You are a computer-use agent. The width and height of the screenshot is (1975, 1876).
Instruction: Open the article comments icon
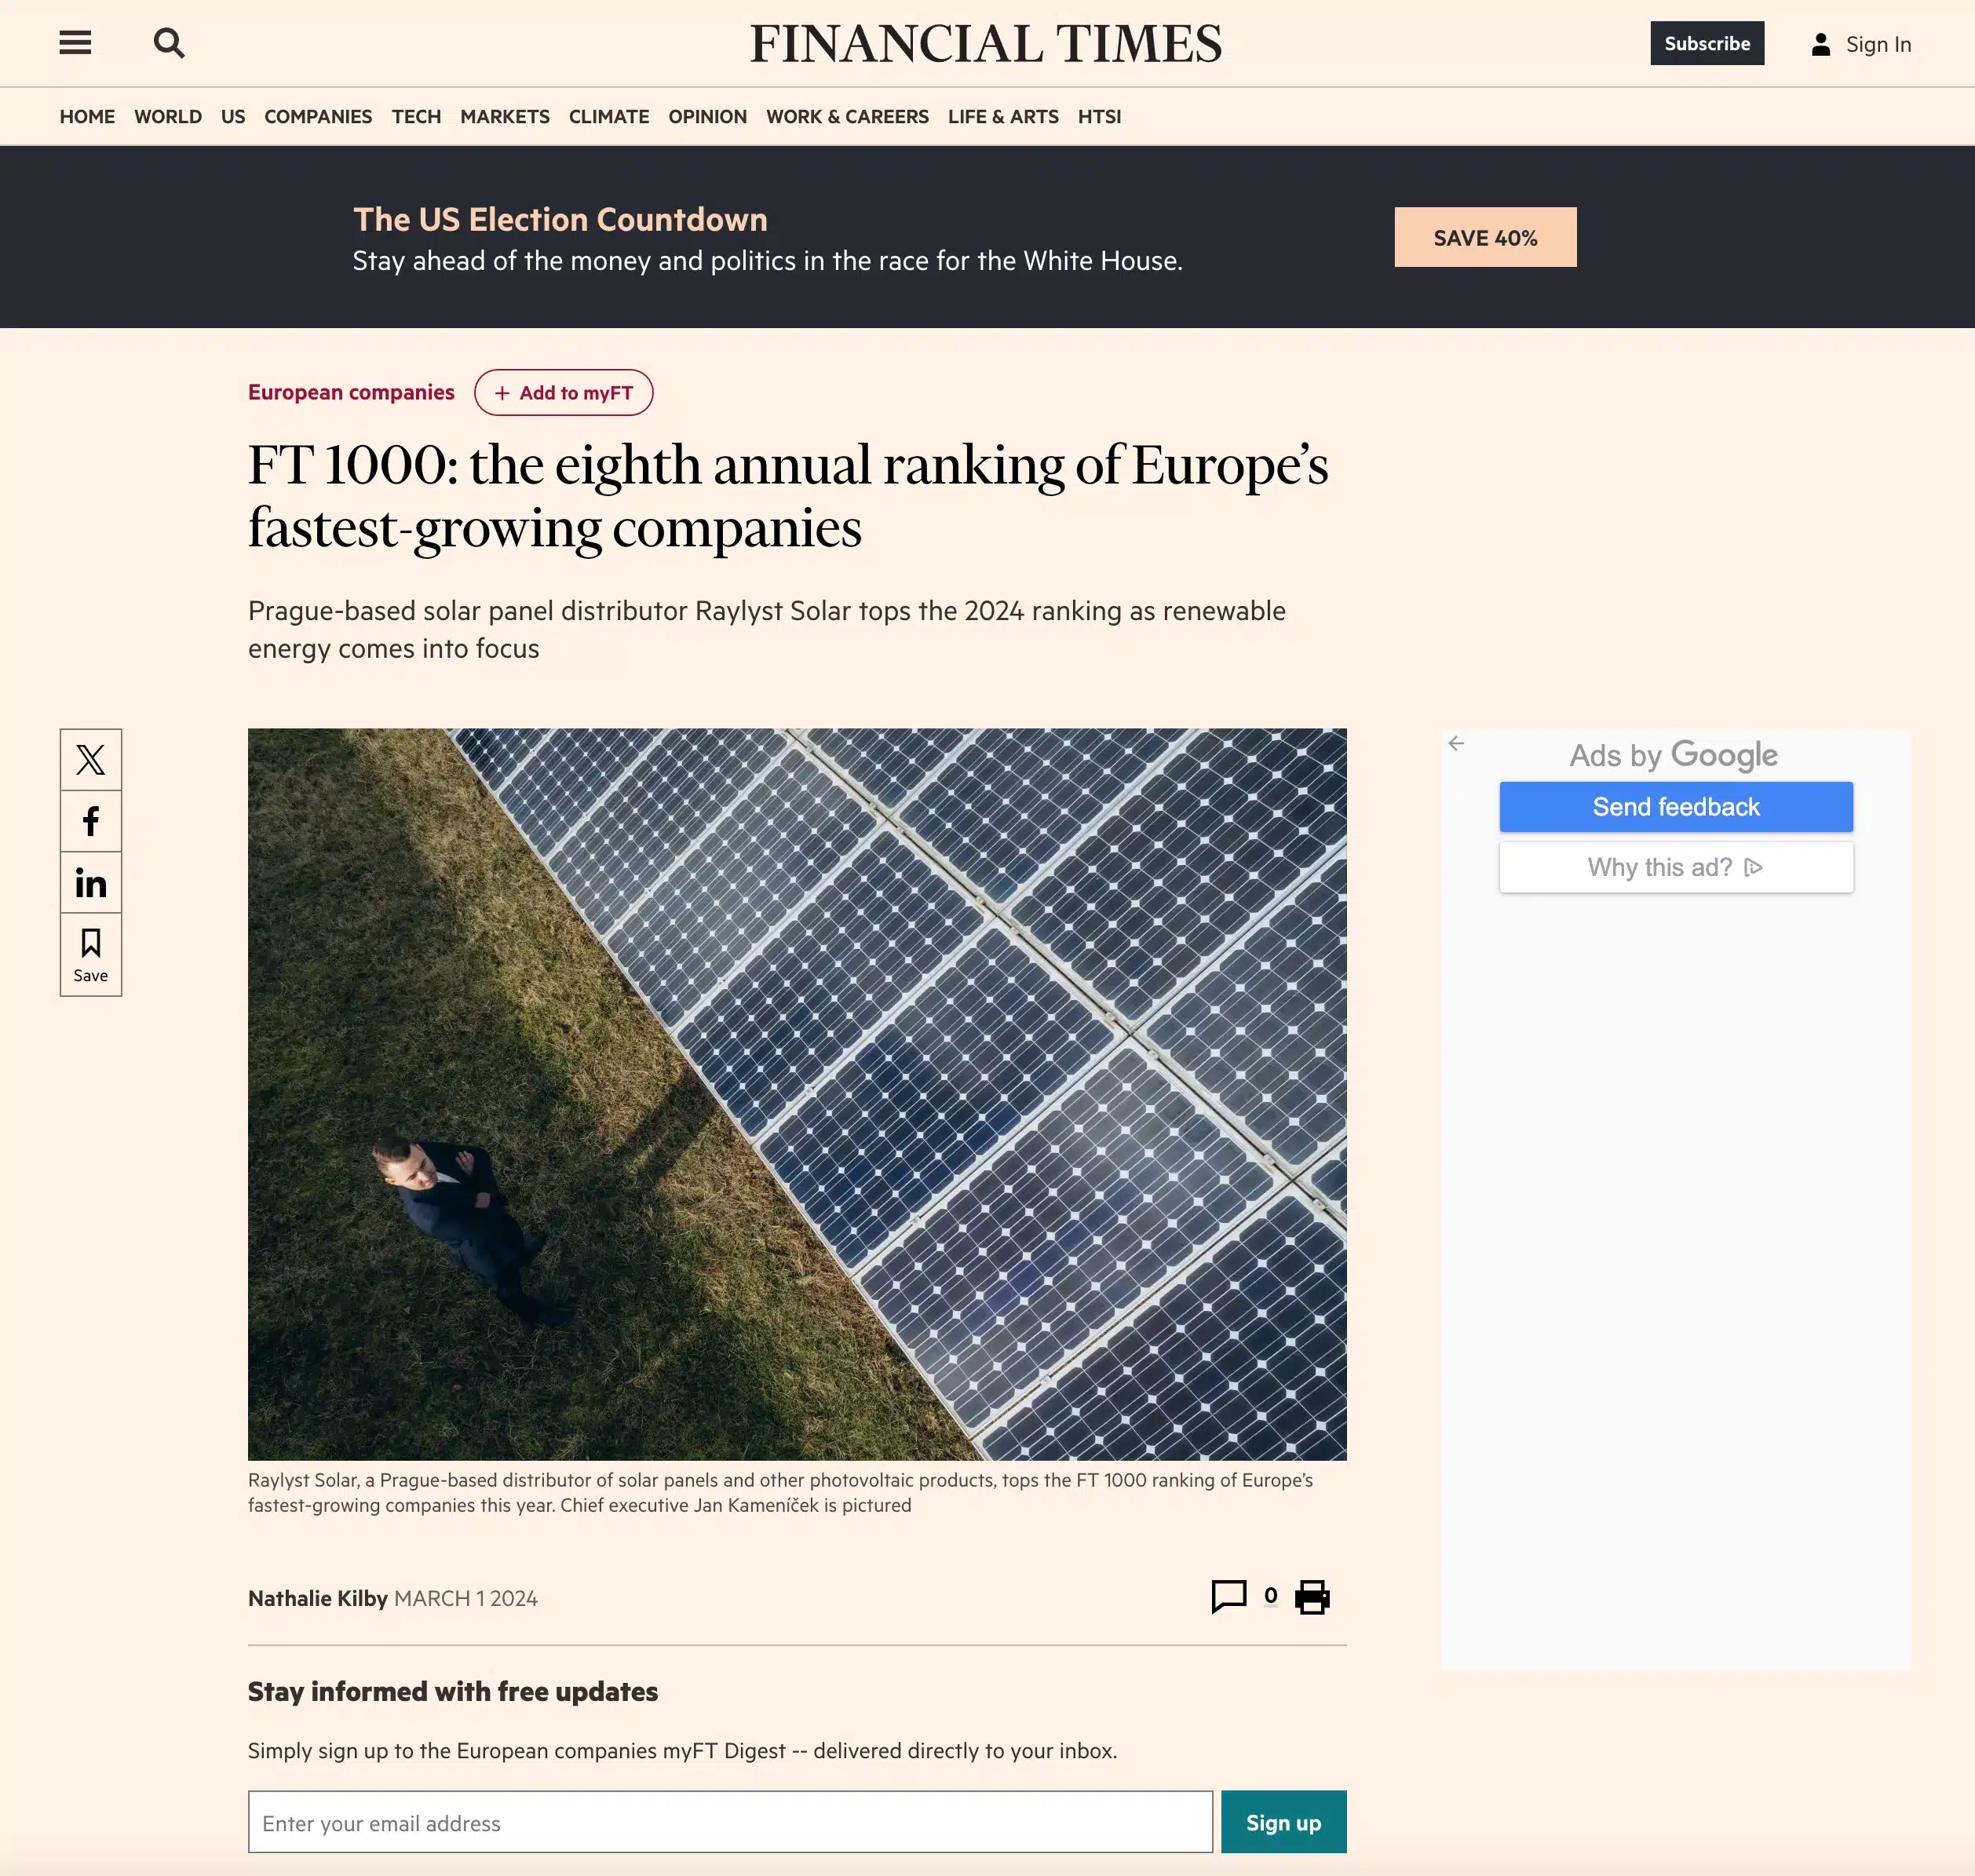click(x=1230, y=1597)
